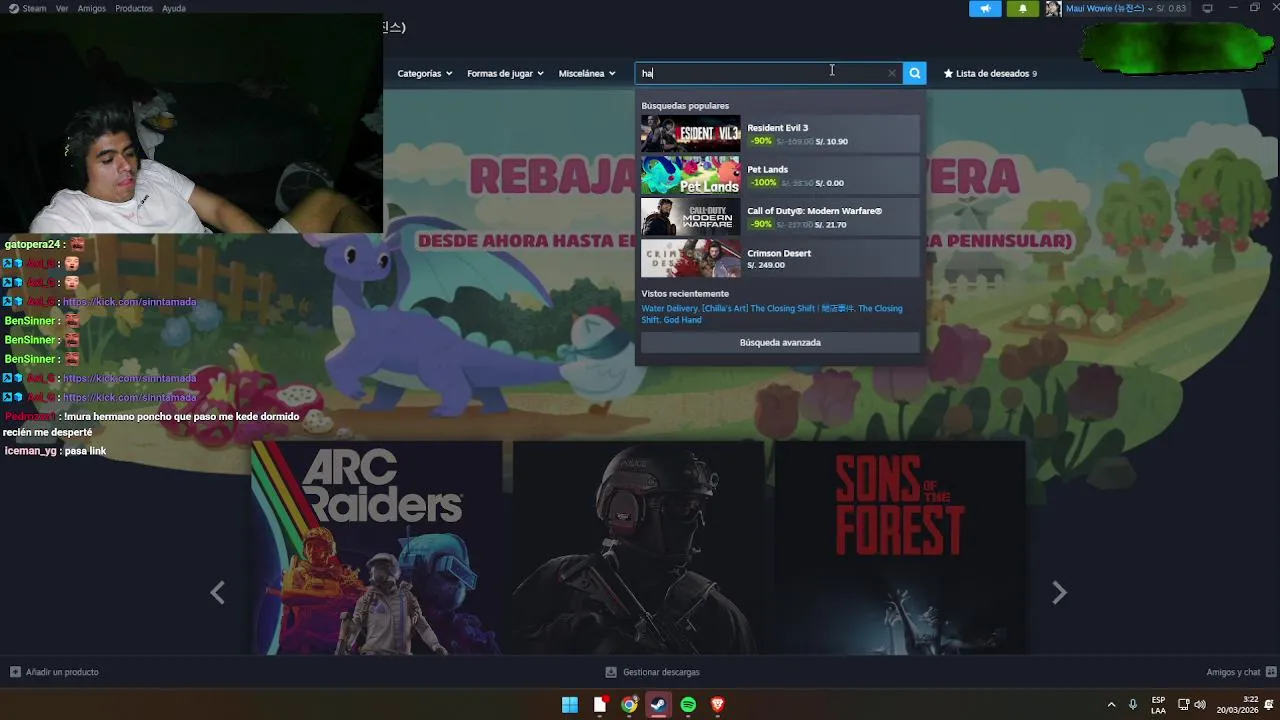The image size is (1280, 720).
Task: Toggle Big Picture mode monitor icon
Action: coord(1207,8)
